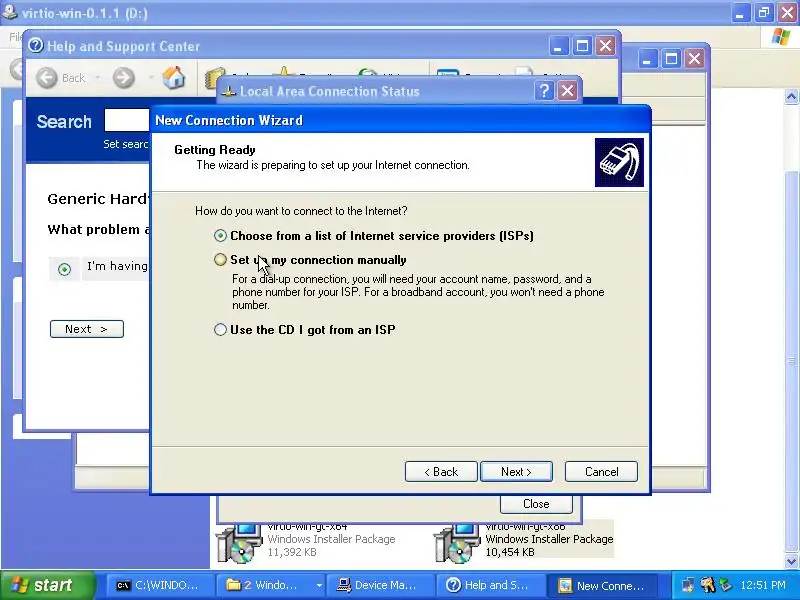The image size is (800, 600).
Task: Open the Start menu
Action: (47, 585)
